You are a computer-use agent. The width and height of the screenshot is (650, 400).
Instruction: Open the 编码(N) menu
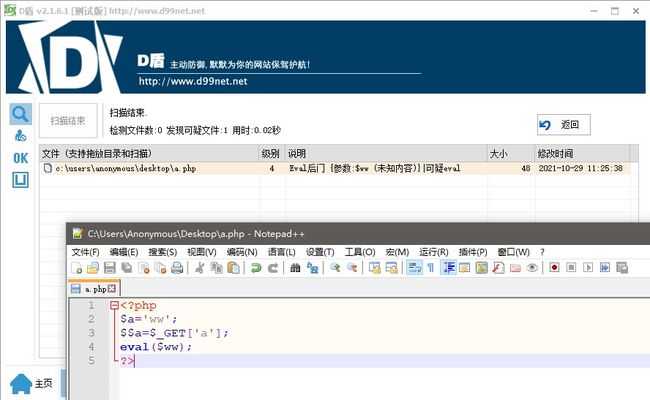coord(242,252)
